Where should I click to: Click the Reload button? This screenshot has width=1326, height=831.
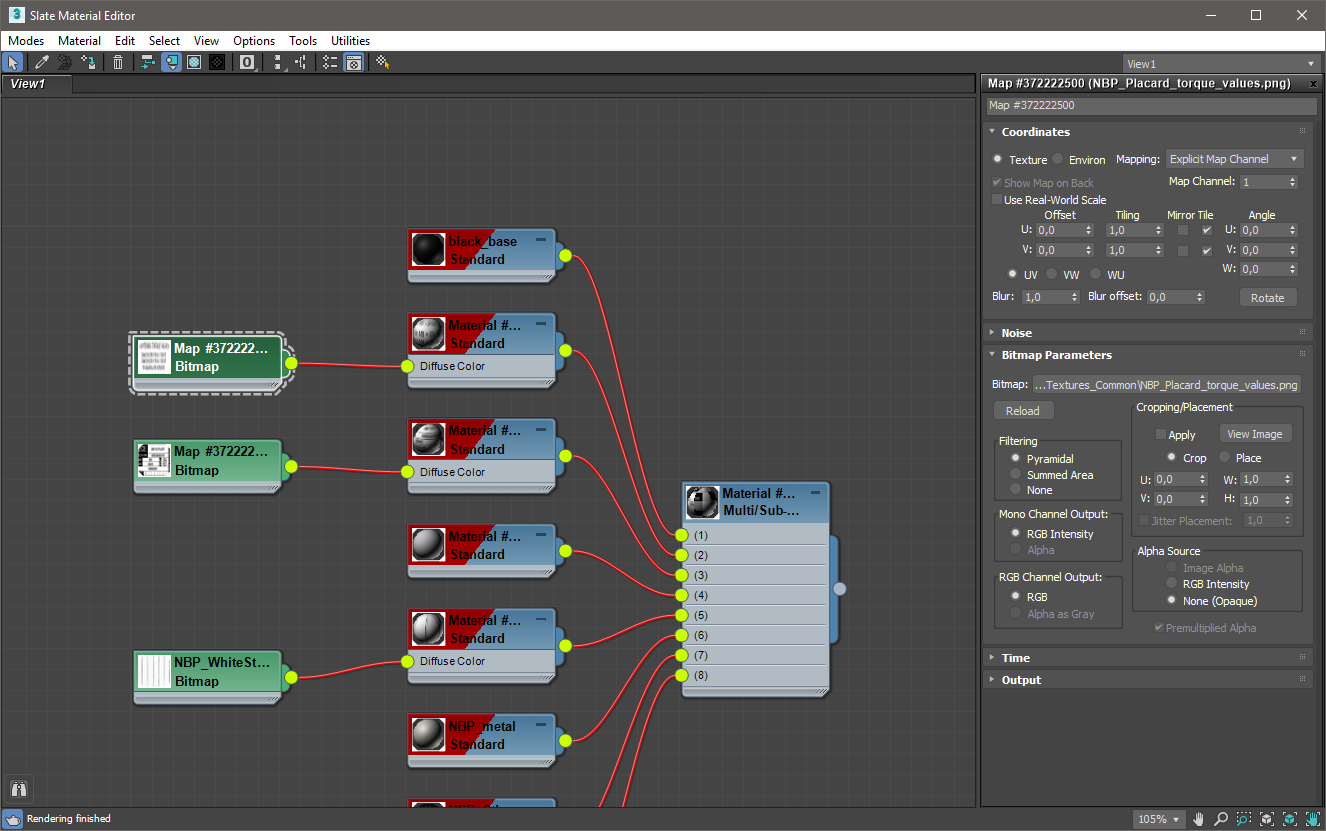click(x=1023, y=411)
